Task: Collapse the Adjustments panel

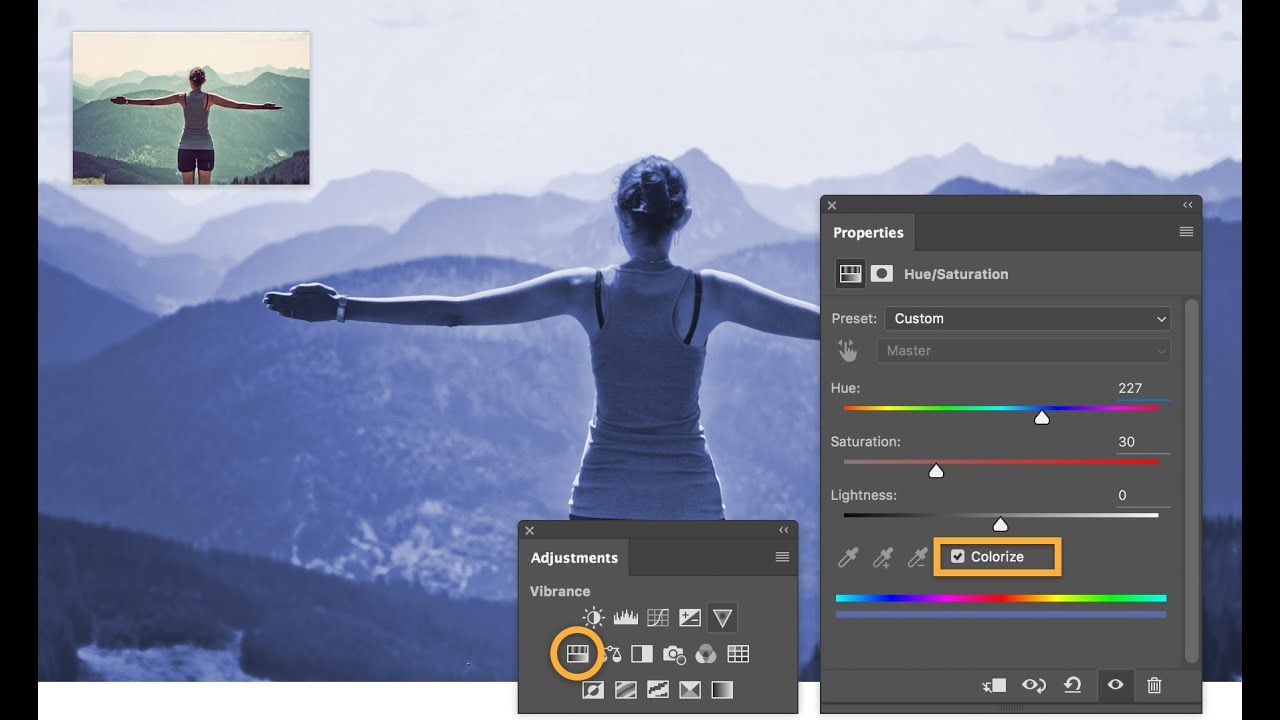Action: pos(783,531)
